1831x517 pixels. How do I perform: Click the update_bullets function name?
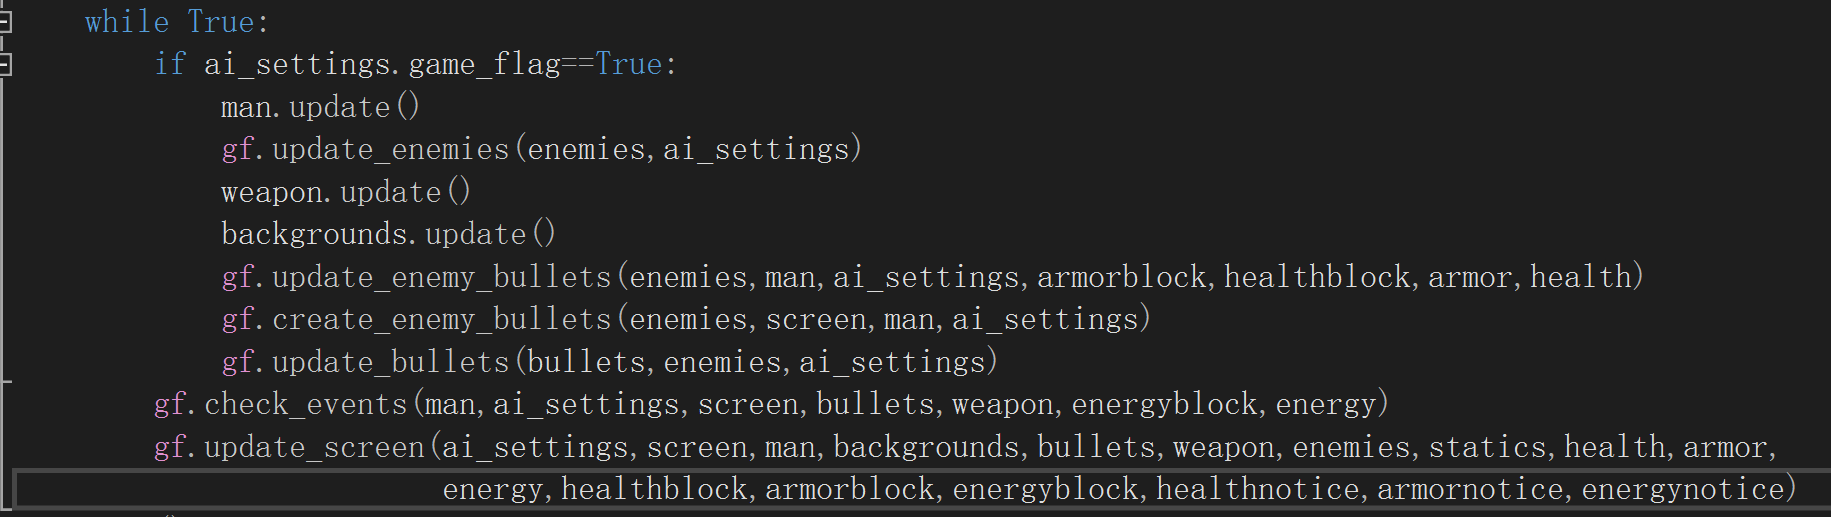click(390, 362)
